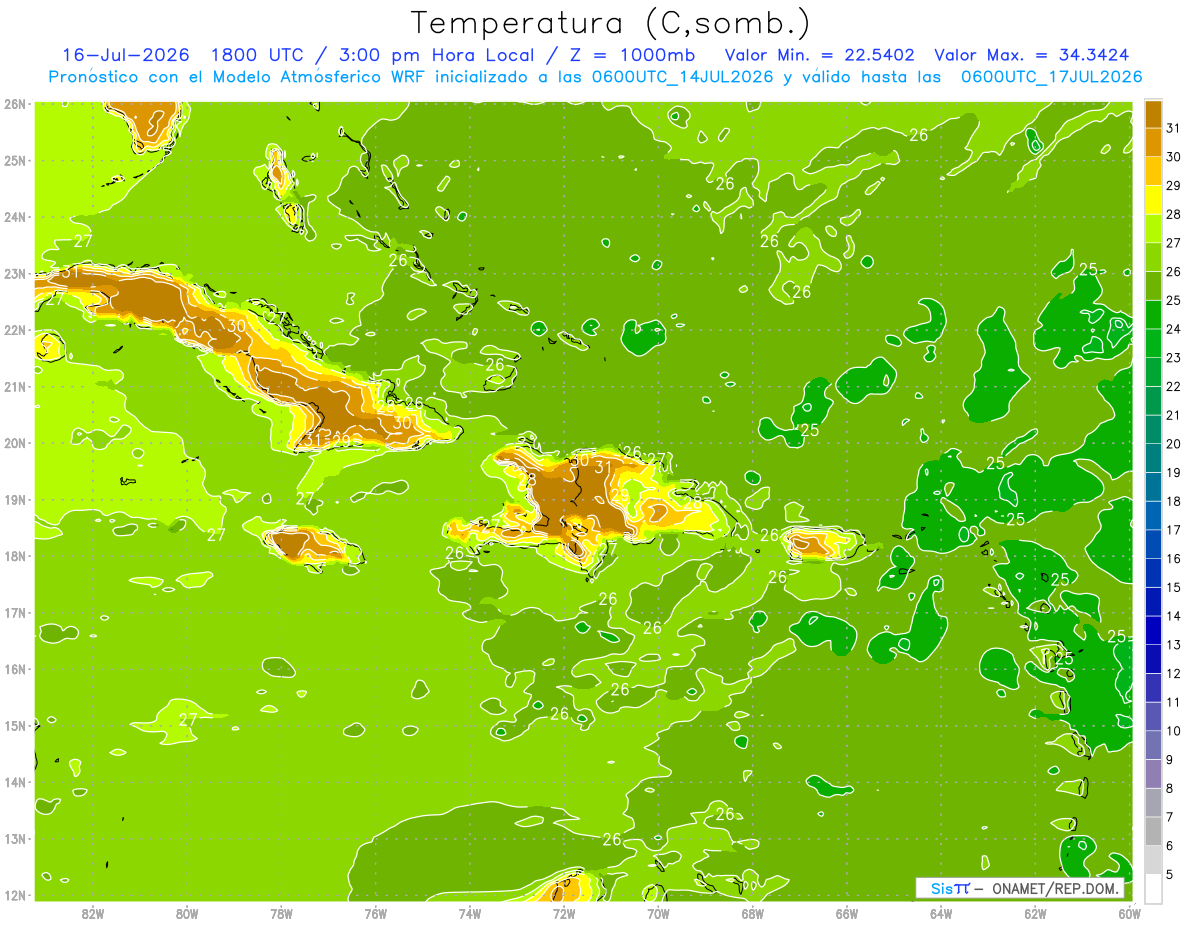Image resolution: width=1200 pixels, height=927 pixels.
Task: Click the 'Valor Min. = 22.5402' value
Action: coord(818,55)
